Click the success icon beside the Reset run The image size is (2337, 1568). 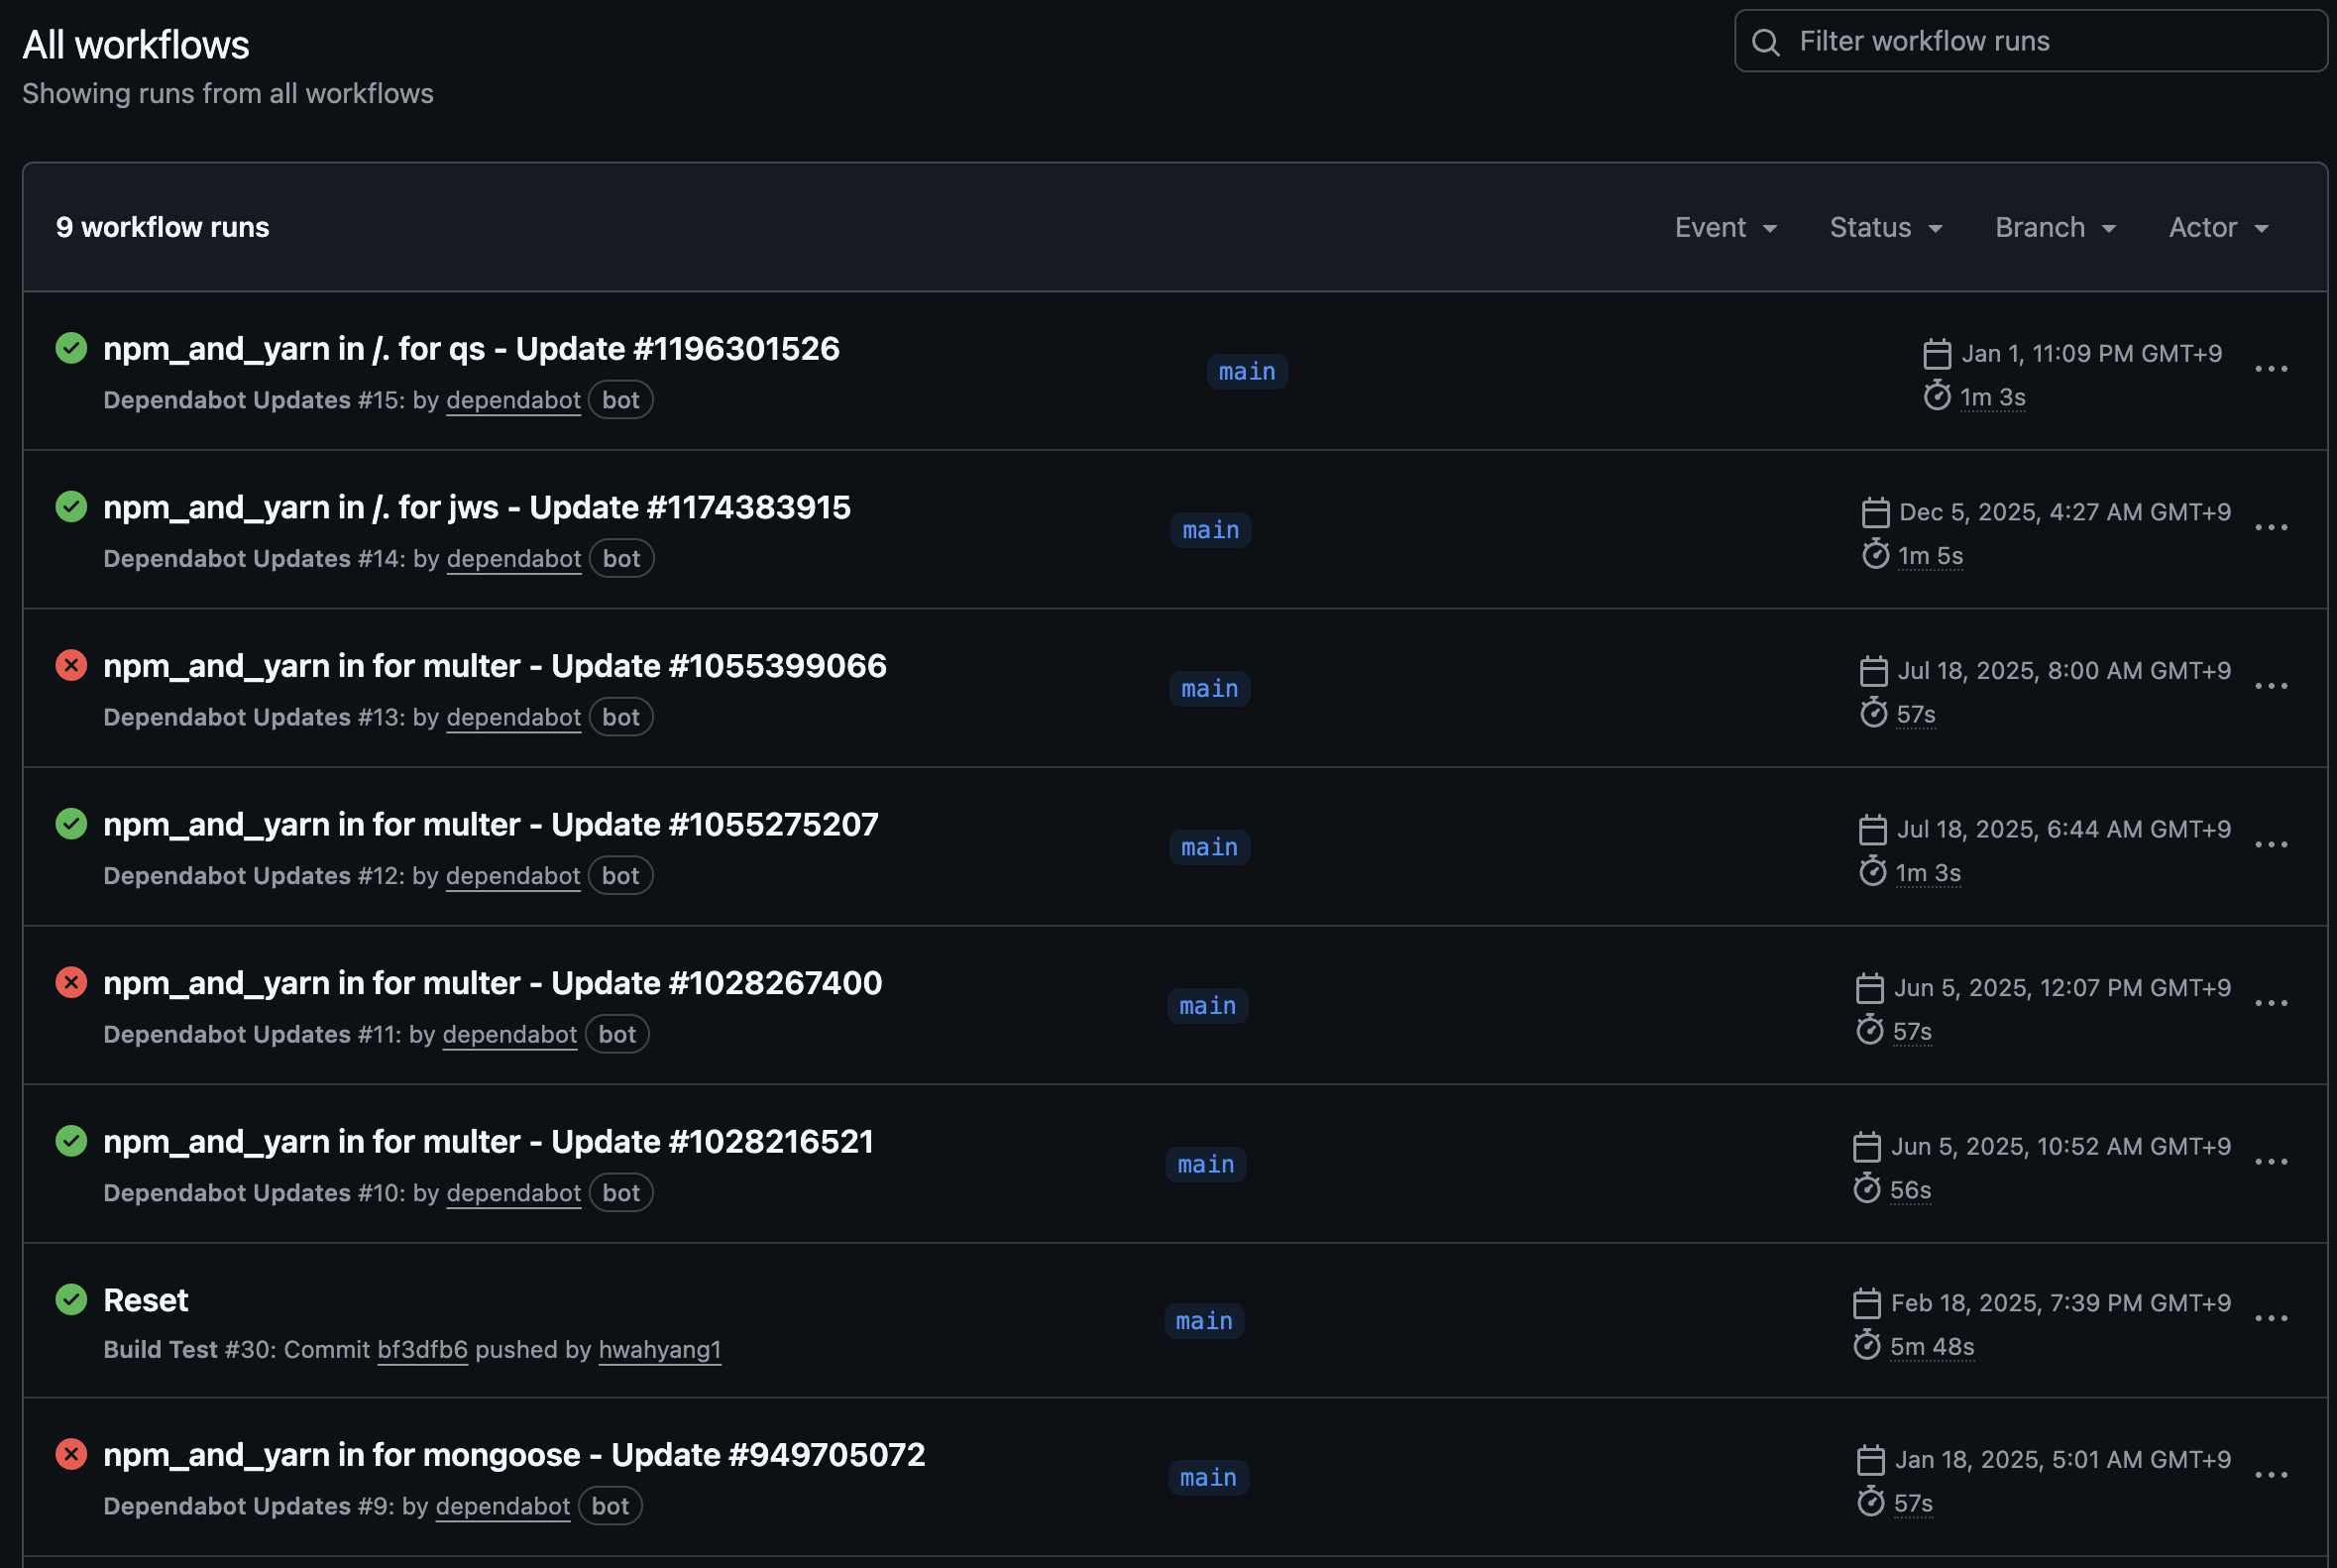point(71,1299)
